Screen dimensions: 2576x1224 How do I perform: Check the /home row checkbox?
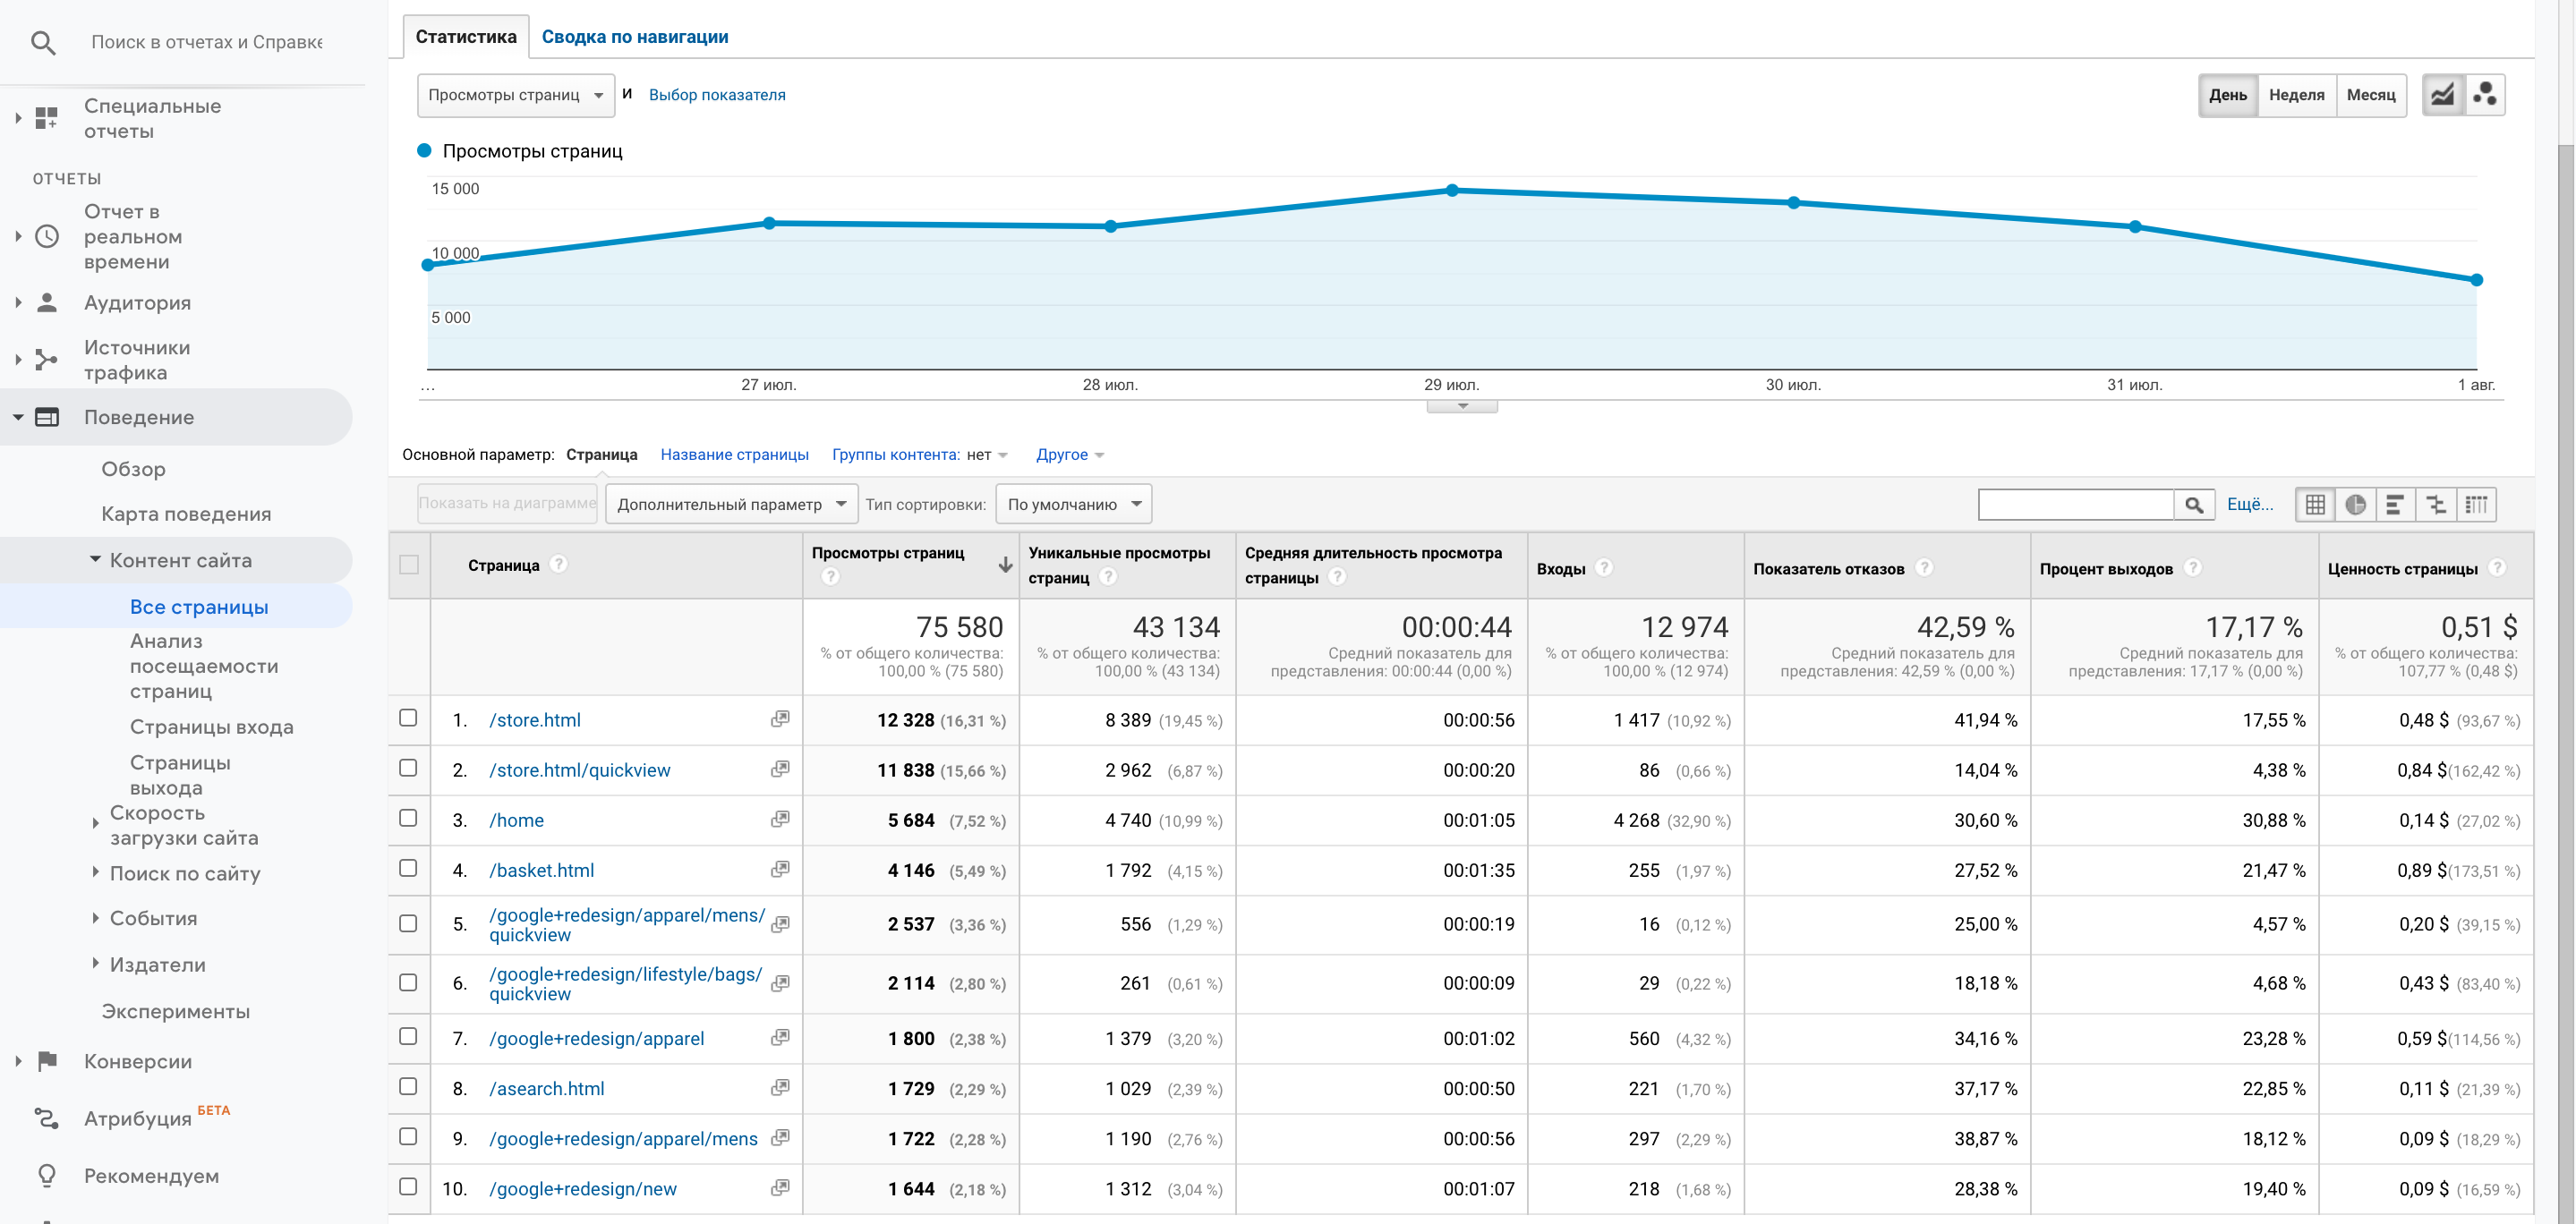(x=408, y=818)
